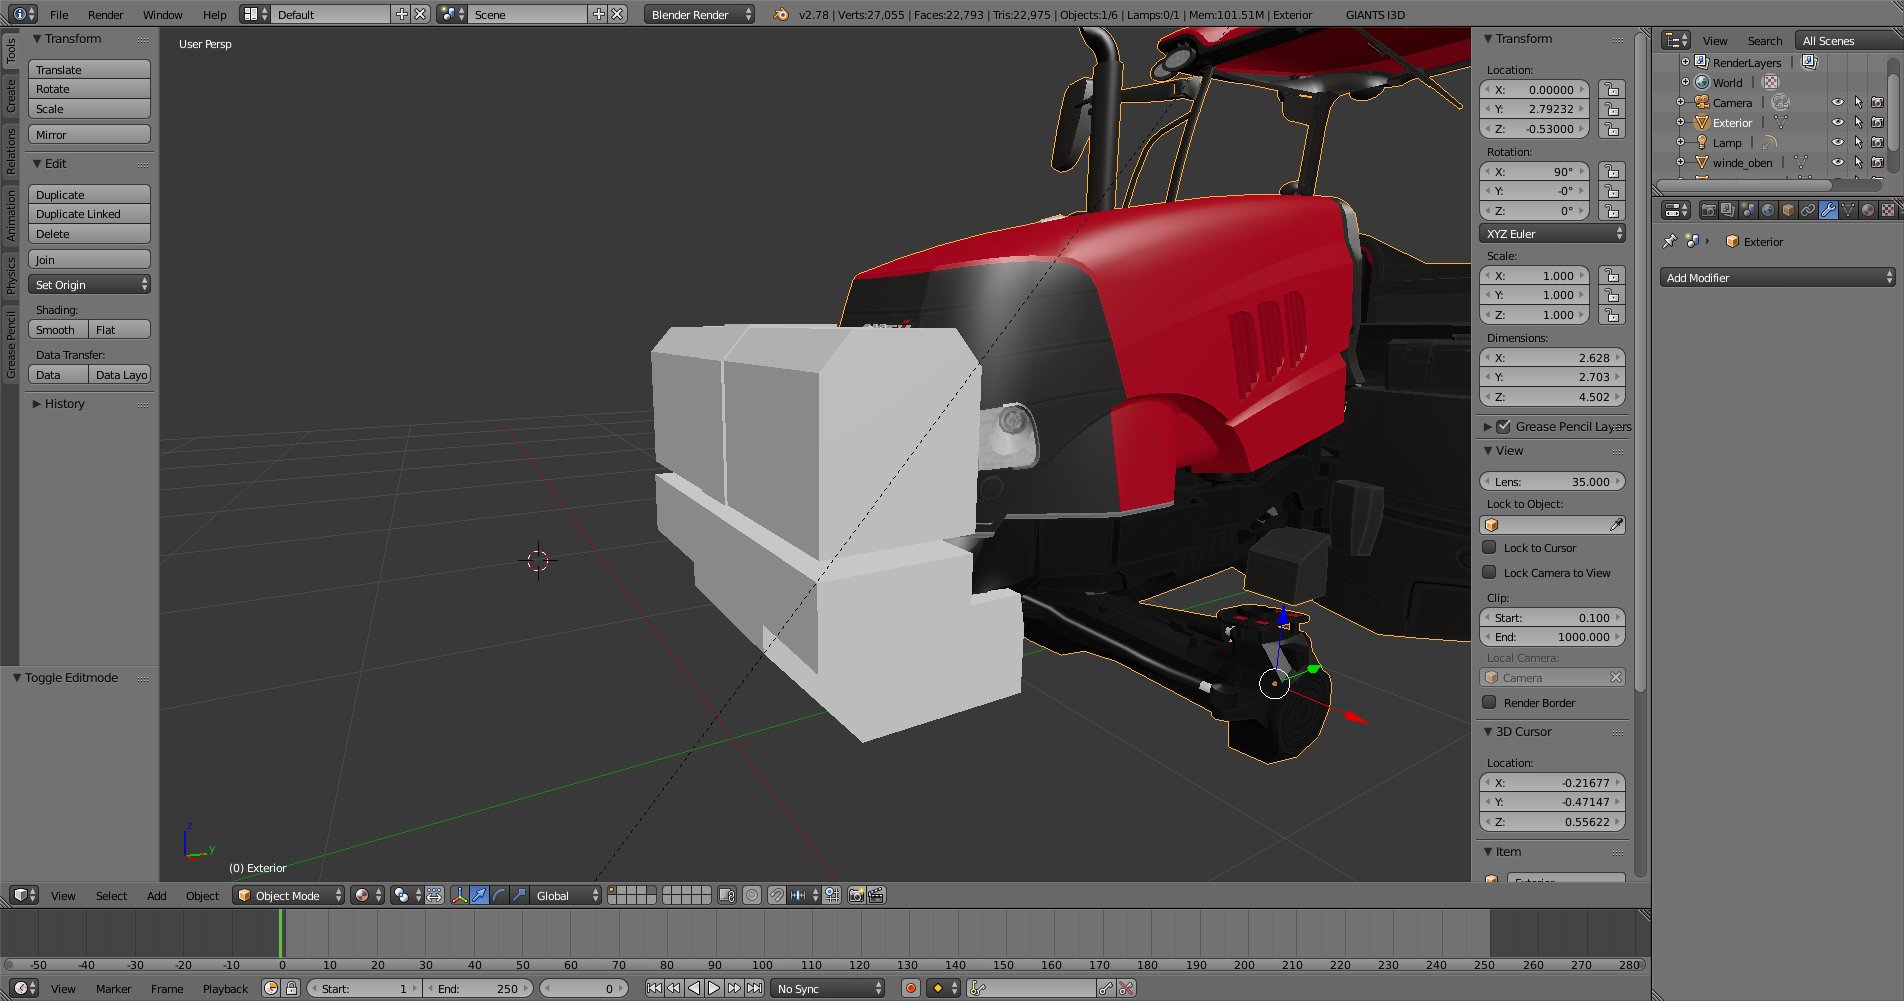1904x1001 pixels.
Task: Open the Add Modifier dropdown
Action: pos(1777,278)
